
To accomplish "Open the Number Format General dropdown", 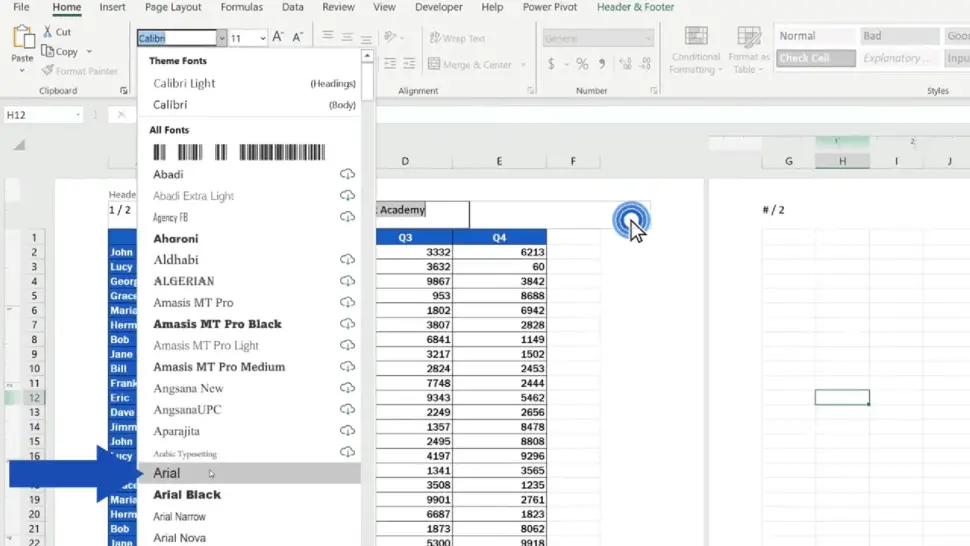I will click(x=648, y=38).
